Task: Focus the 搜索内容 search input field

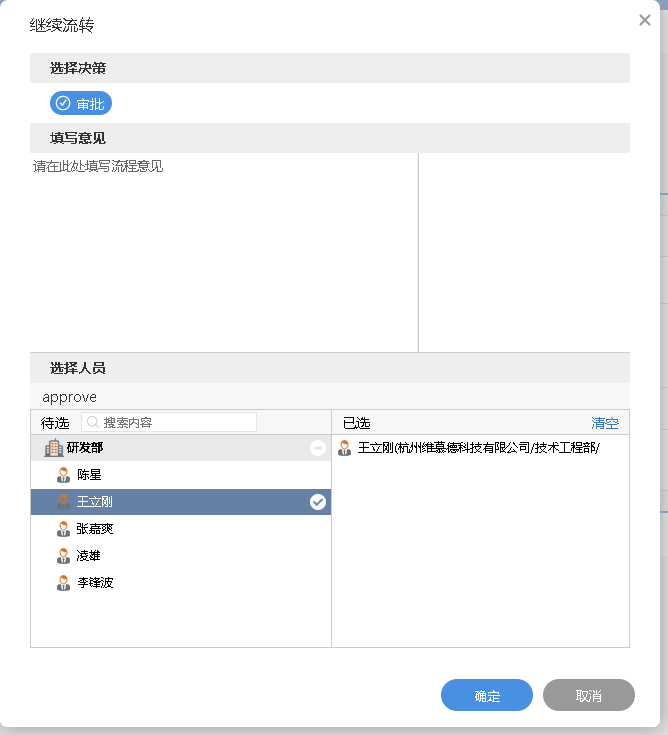Action: (x=177, y=423)
